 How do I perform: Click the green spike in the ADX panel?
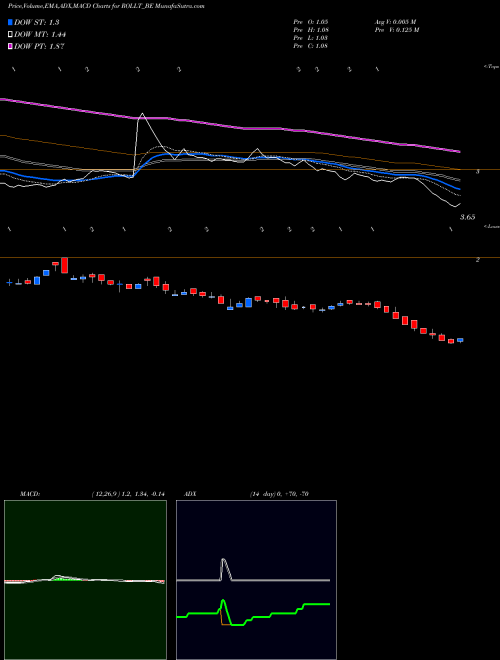[223, 601]
